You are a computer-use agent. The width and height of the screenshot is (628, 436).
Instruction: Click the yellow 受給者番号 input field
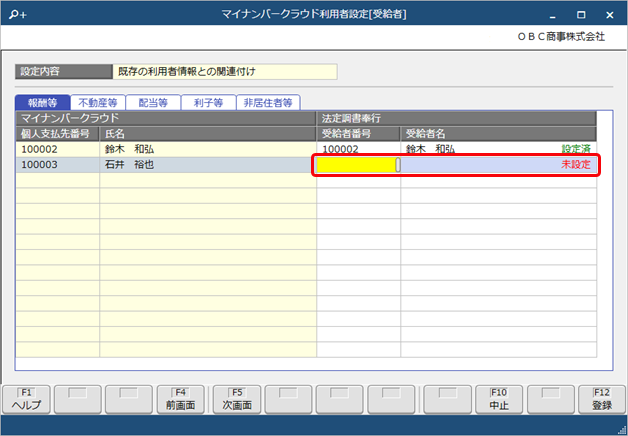pyautogui.click(x=356, y=165)
